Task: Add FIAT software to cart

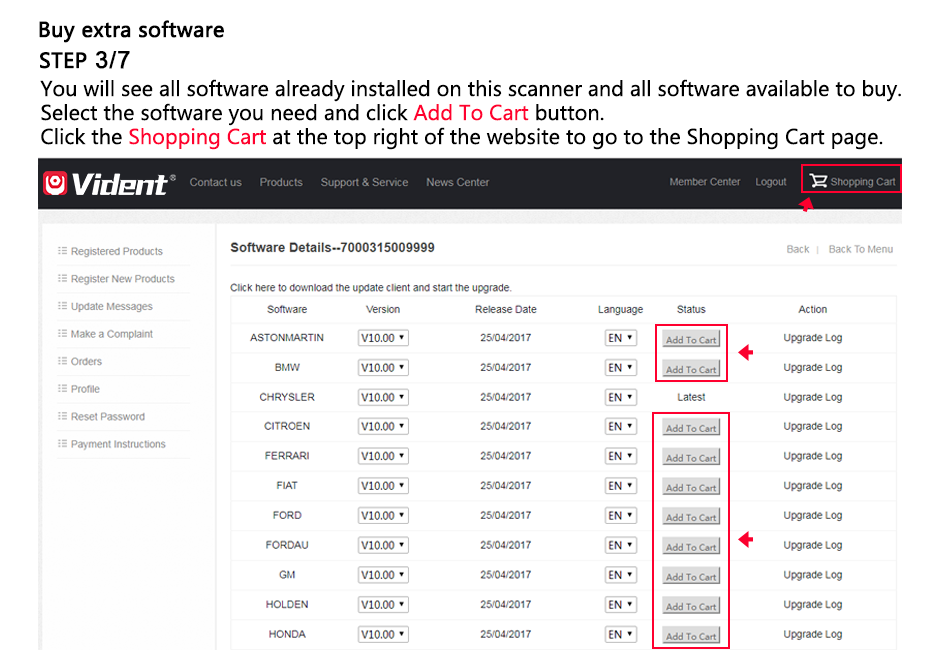Action: click(x=691, y=487)
